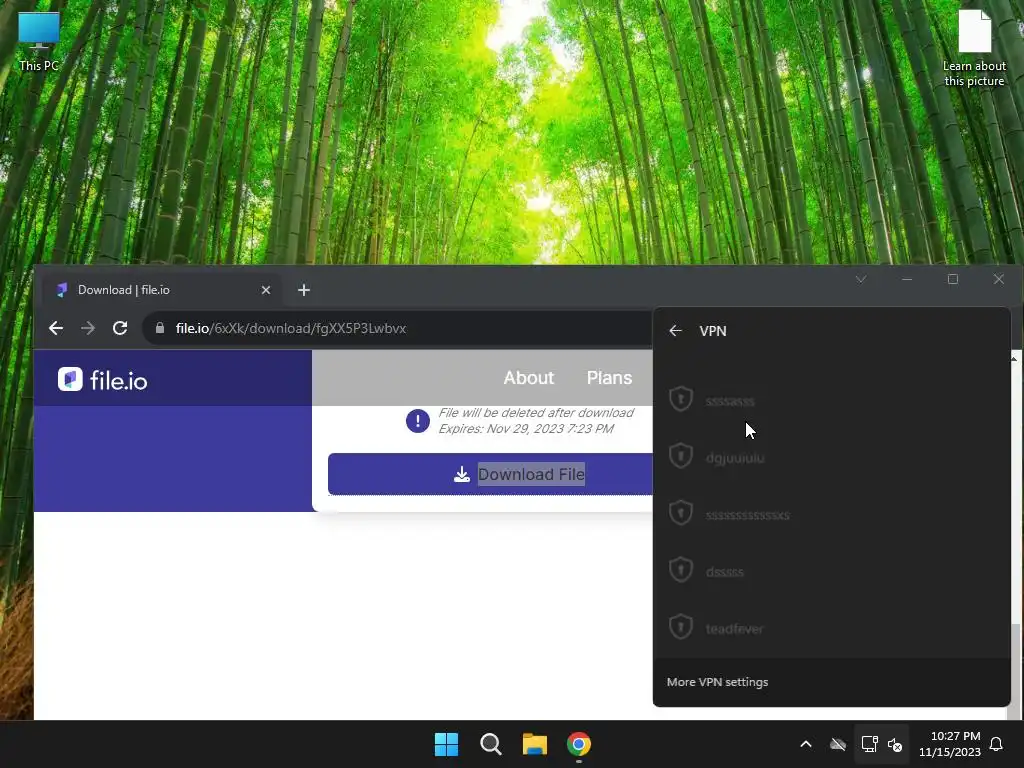Open the Plans page on file.io

tap(609, 377)
